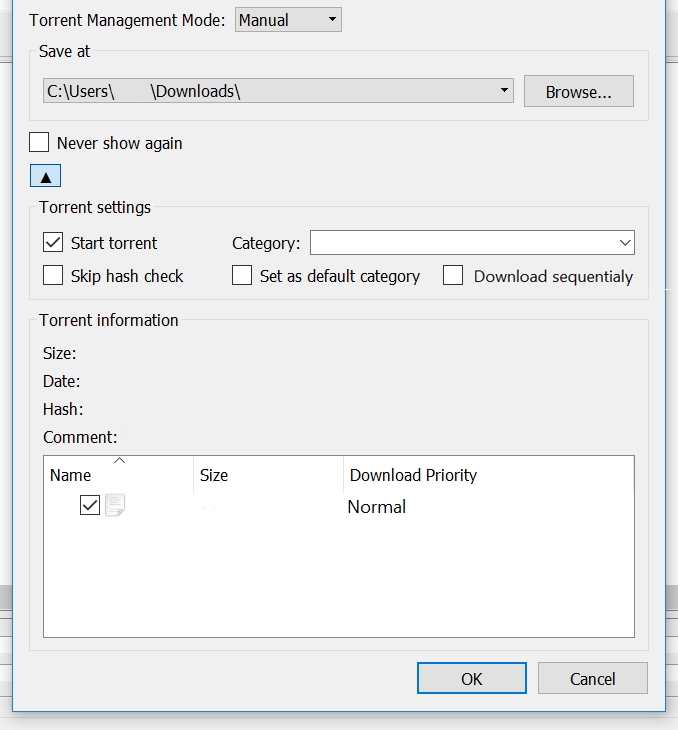Open the Category combo box
Viewport: 678px width, 730px height.
click(x=472, y=243)
